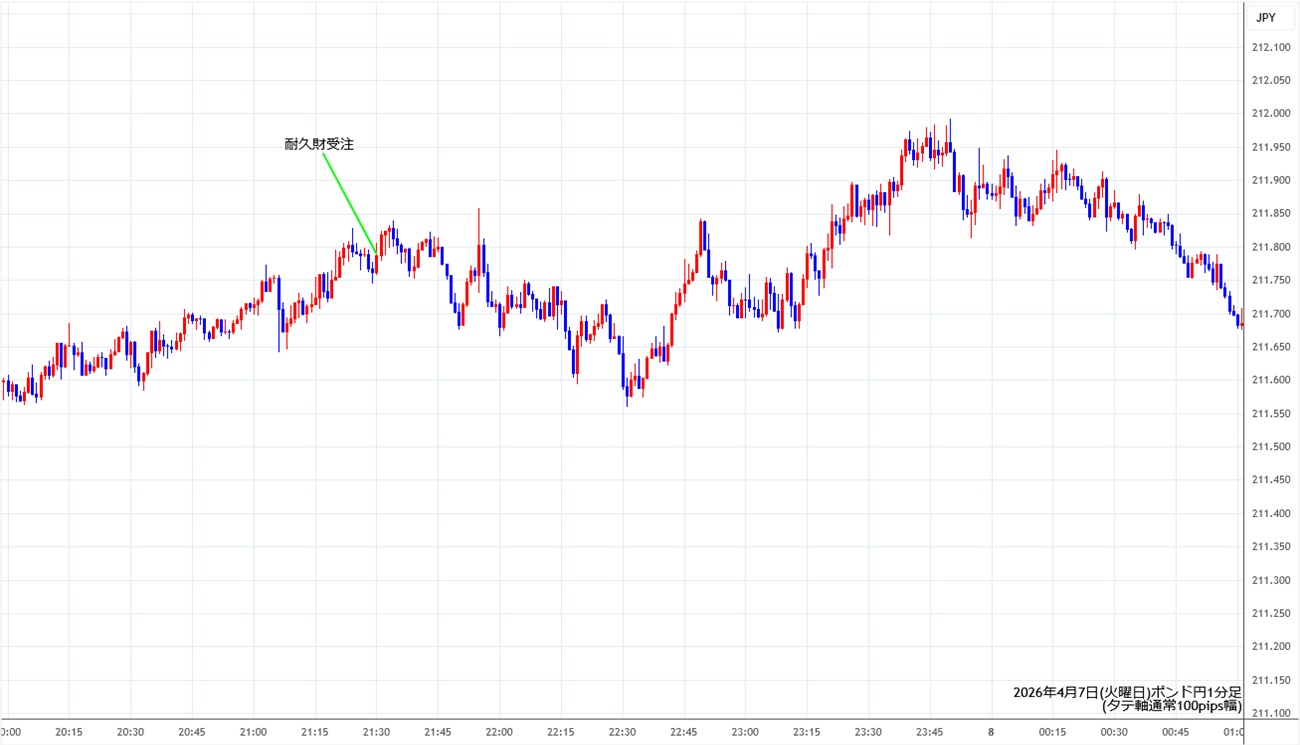
Task: Select the タテ軸通常100pips幅 caption line
Action: 1171,706
